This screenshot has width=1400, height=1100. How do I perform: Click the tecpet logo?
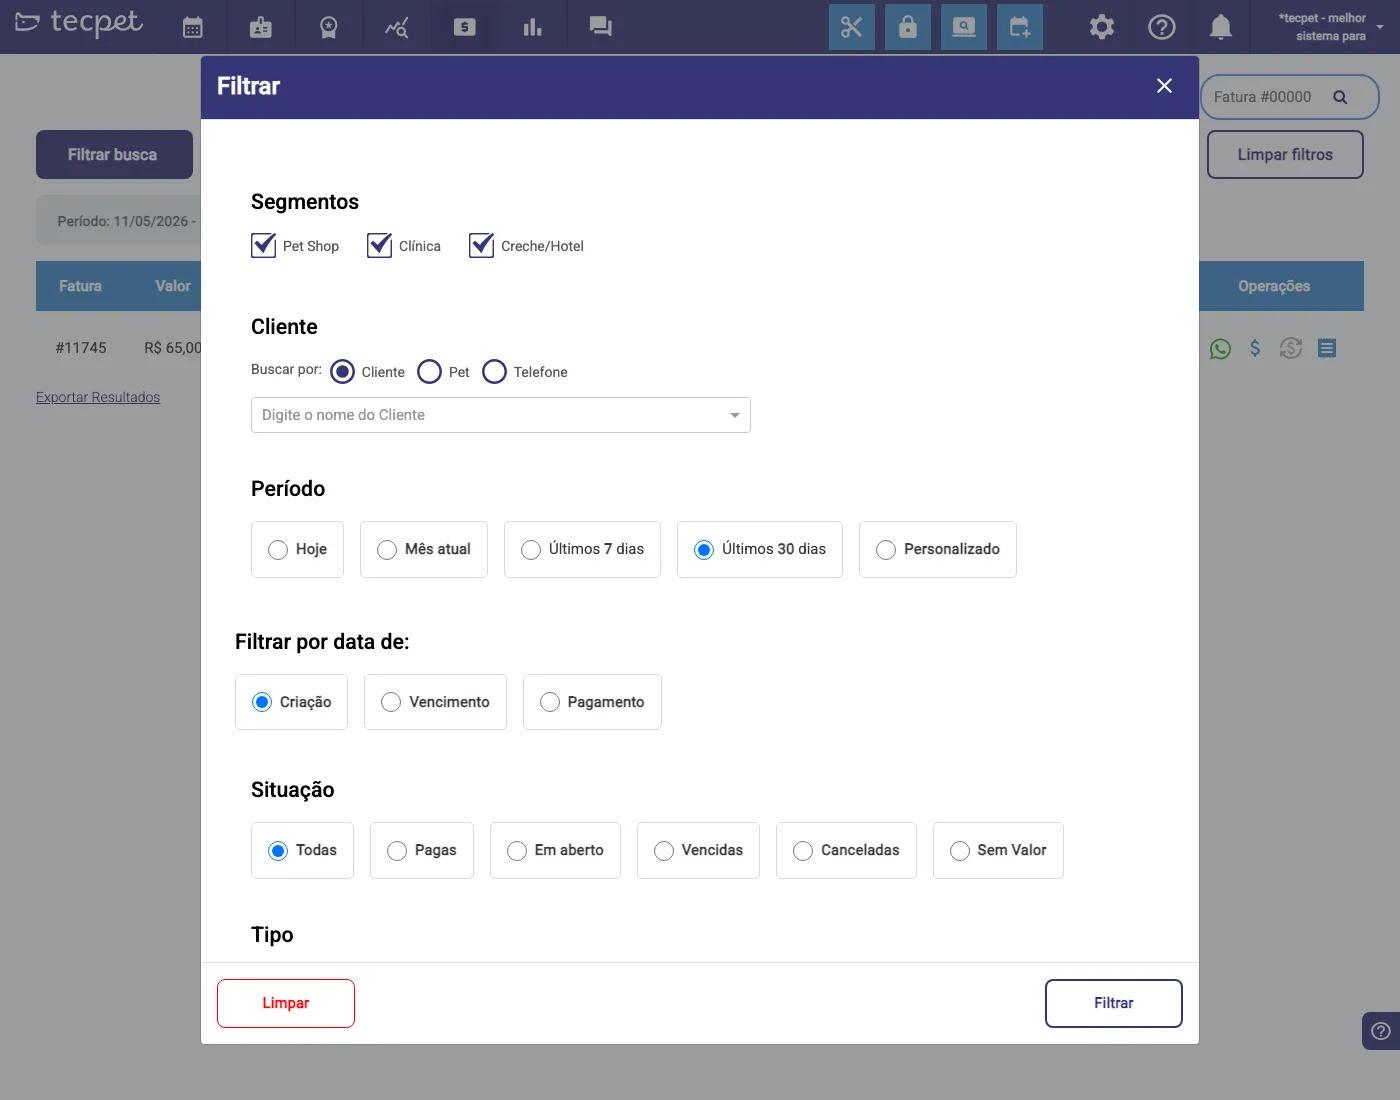coord(79,22)
